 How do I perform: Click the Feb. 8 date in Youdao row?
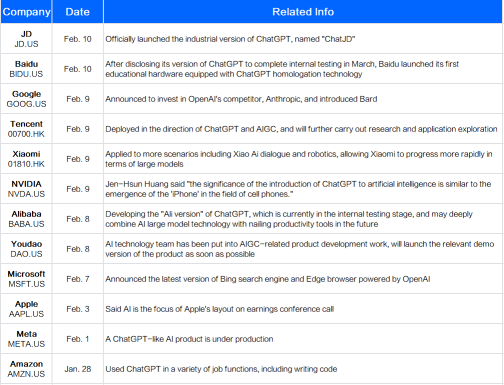click(78, 249)
